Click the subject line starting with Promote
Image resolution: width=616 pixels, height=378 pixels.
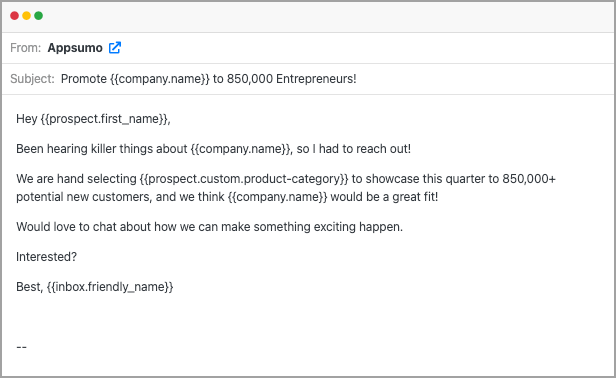pos(209,79)
